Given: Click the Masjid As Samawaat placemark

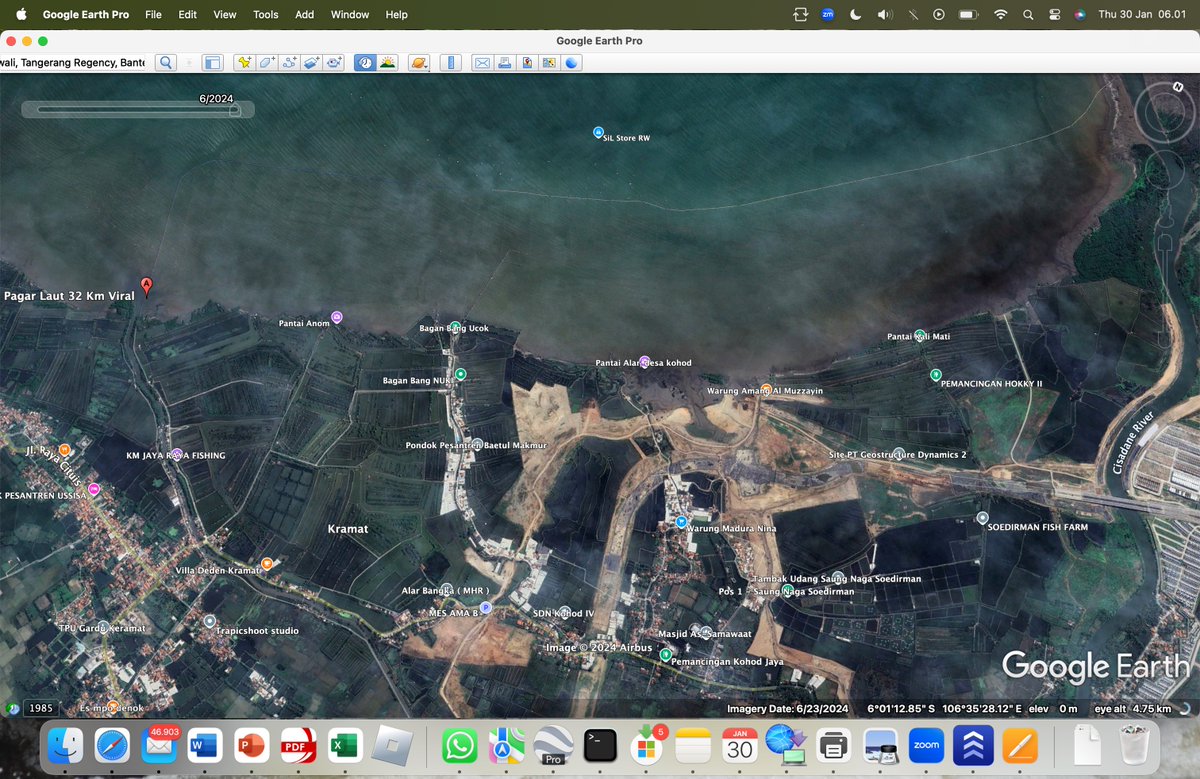Looking at the screenshot, I should pos(706,633).
